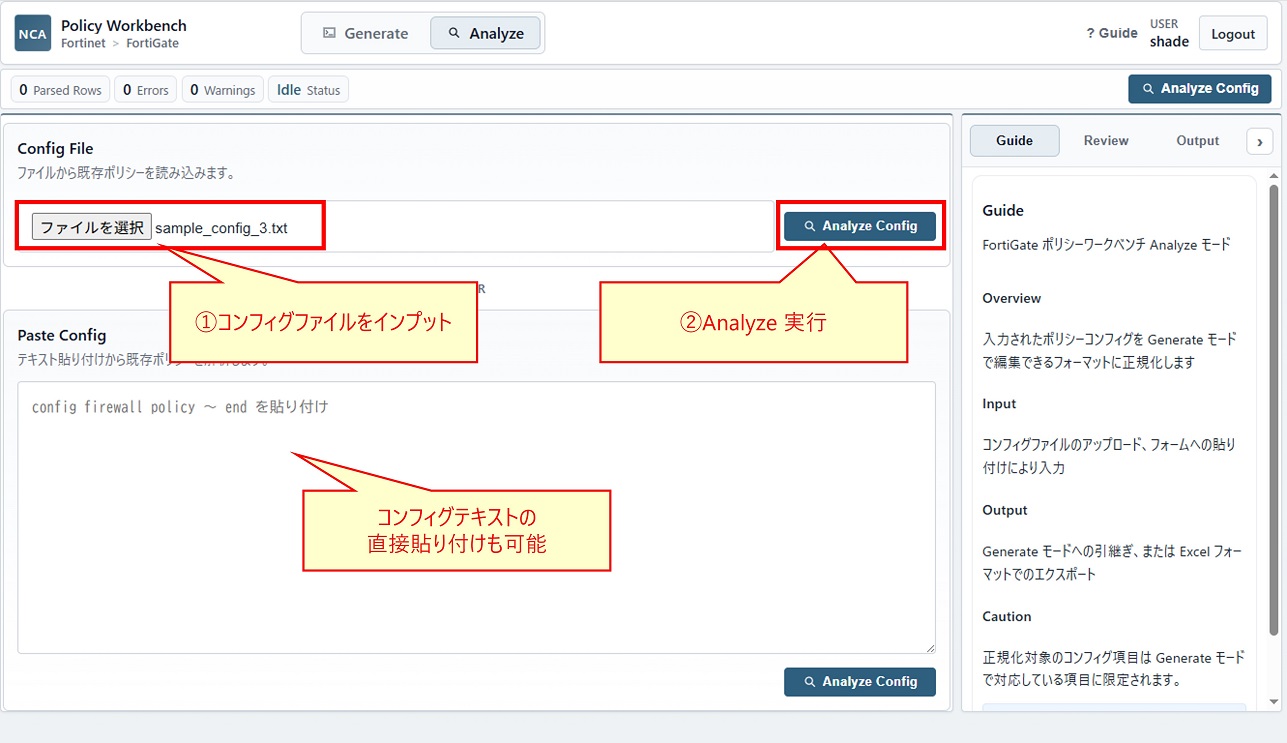Switch to Generate mode
Viewport: 1287px width, 743px height.
[366, 33]
